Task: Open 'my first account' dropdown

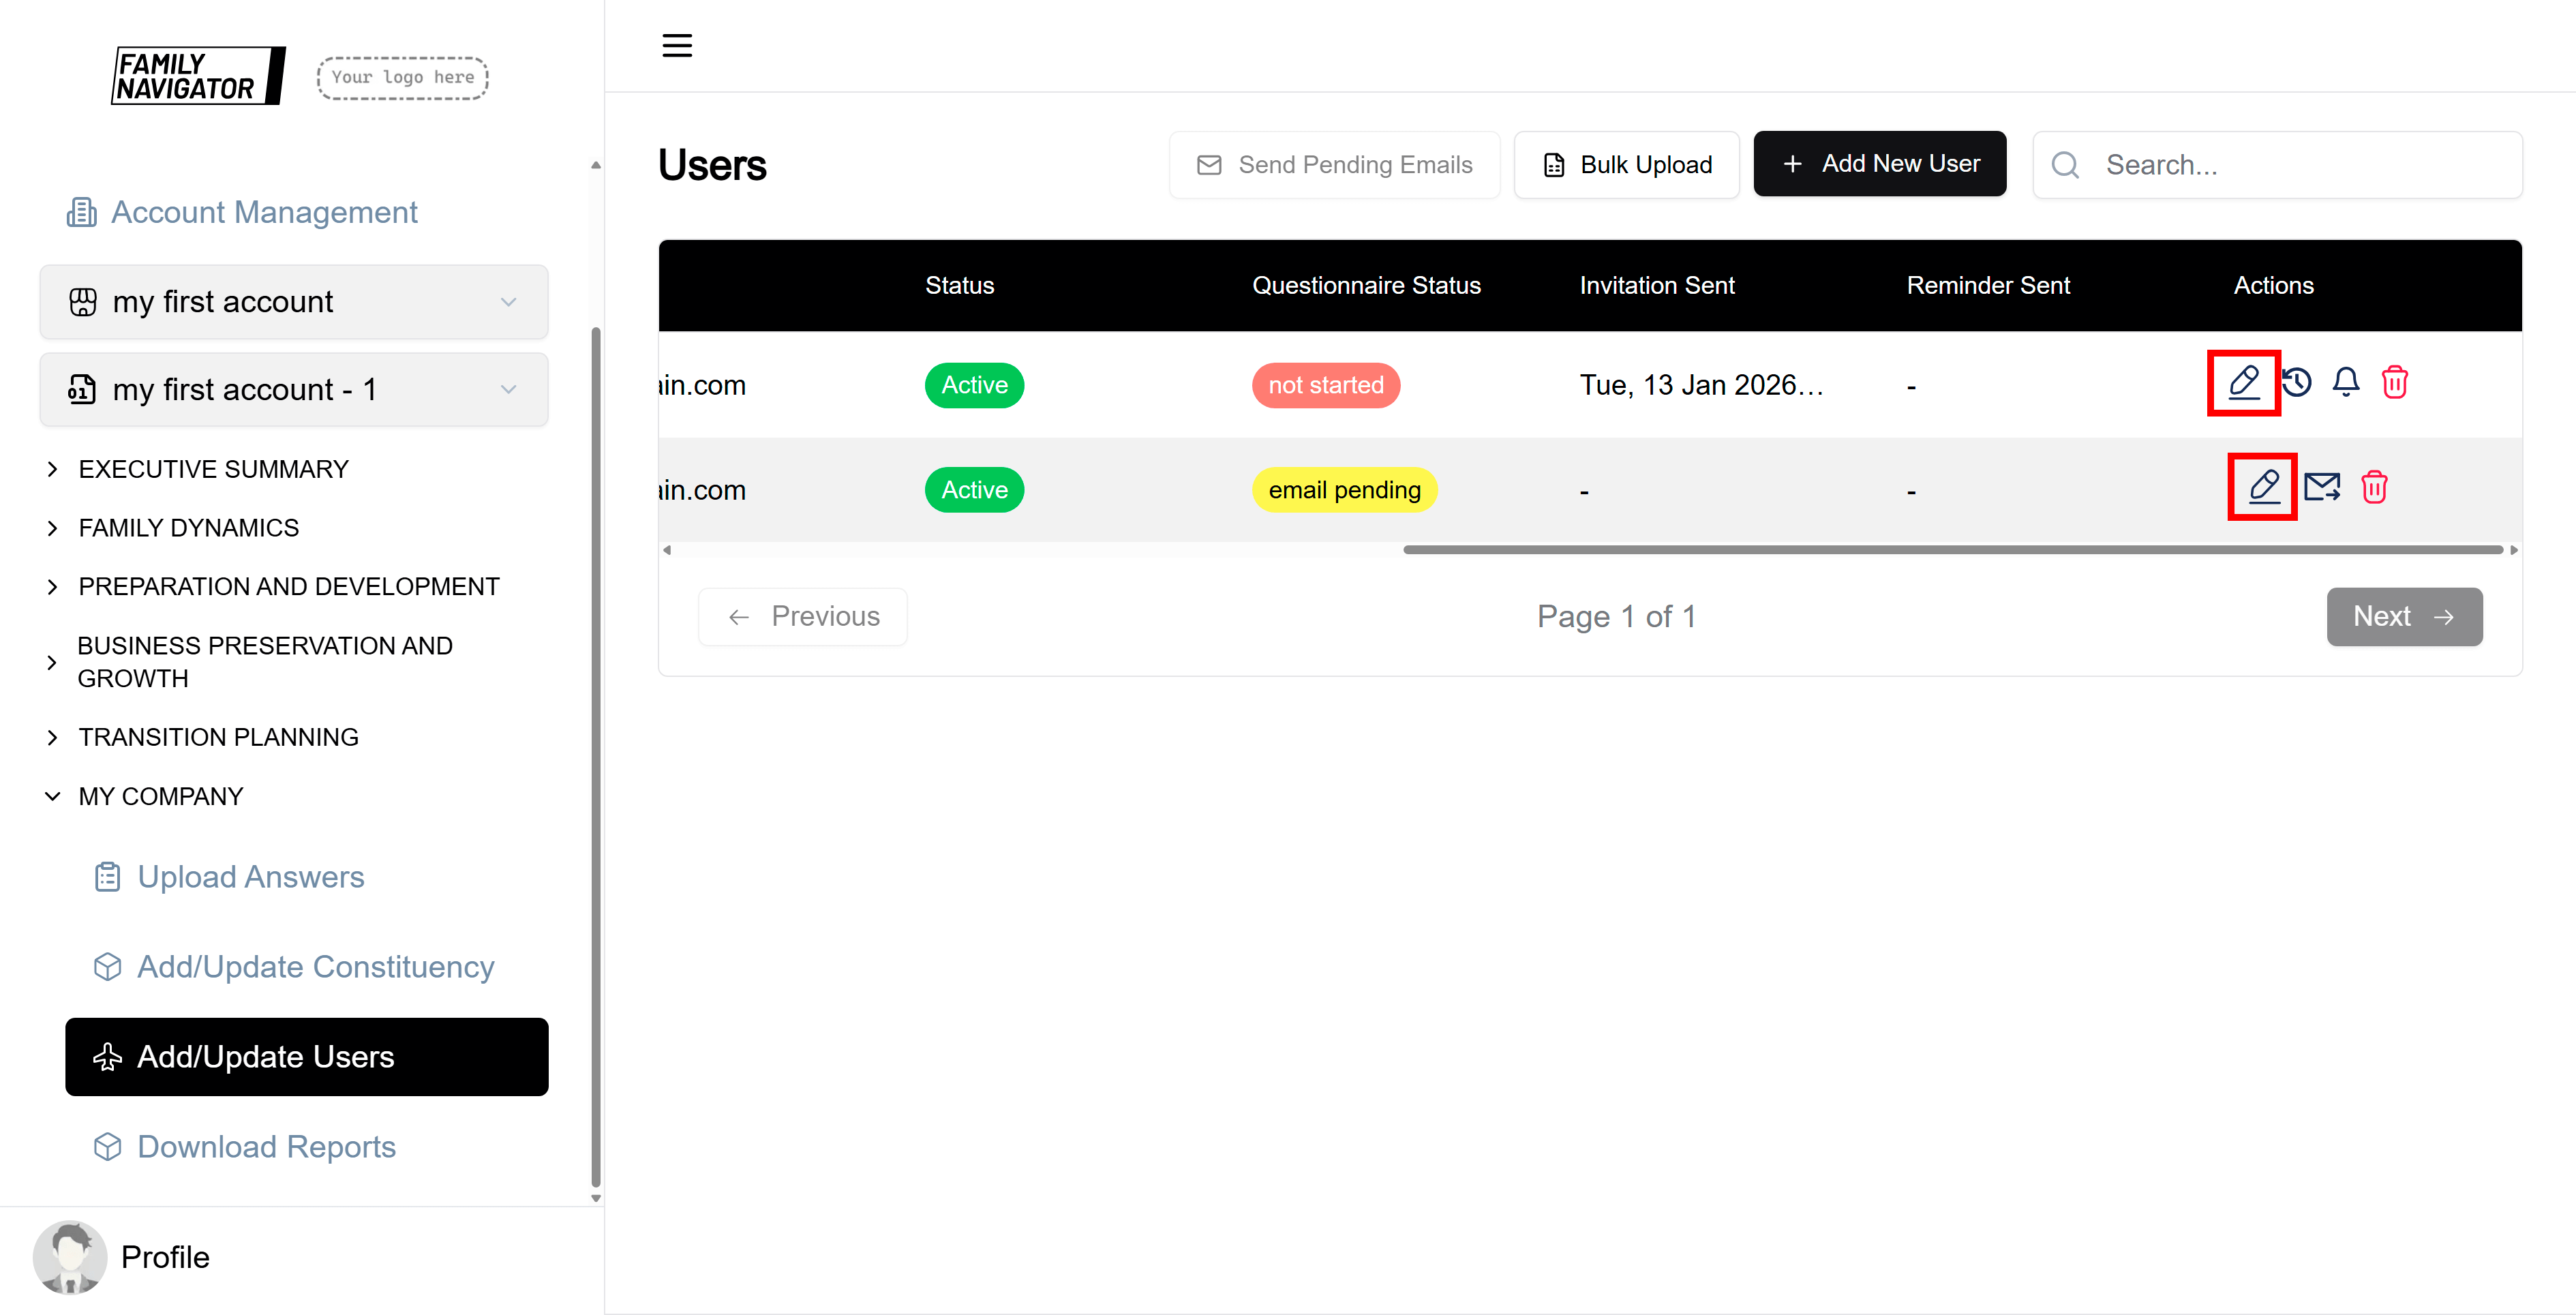Action: pos(293,302)
